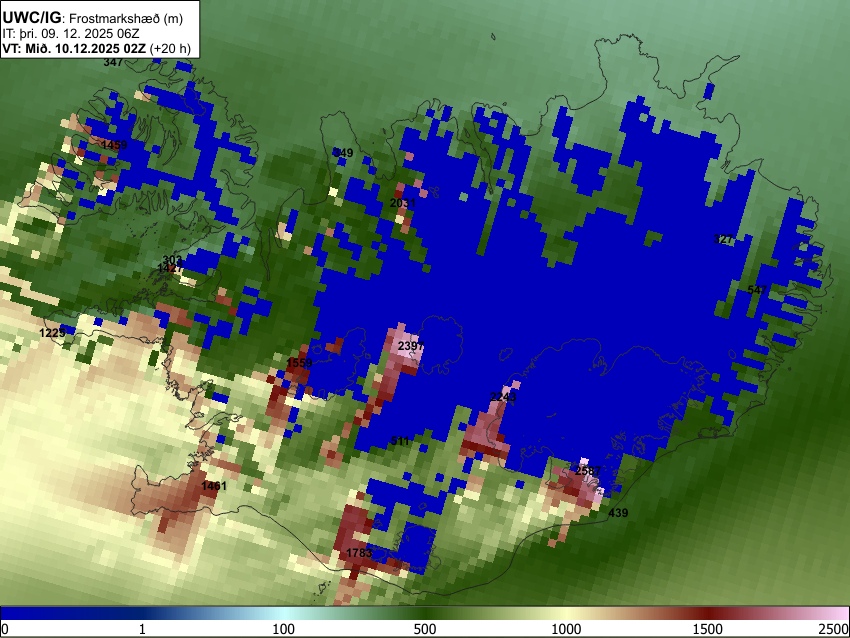Click the map value 1427
The height and width of the screenshot is (638, 850).
pyautogui.click(x=170, y=268)
